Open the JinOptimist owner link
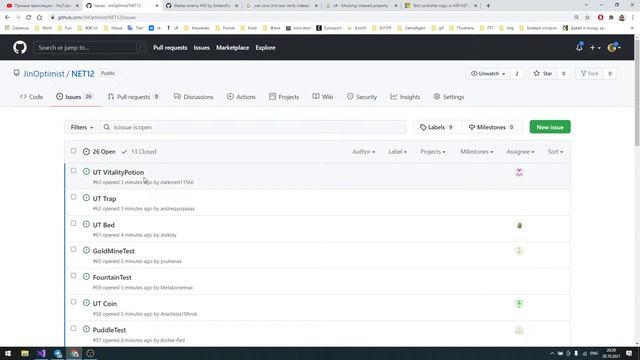640x360 pixels. click(x=44, y=73)
